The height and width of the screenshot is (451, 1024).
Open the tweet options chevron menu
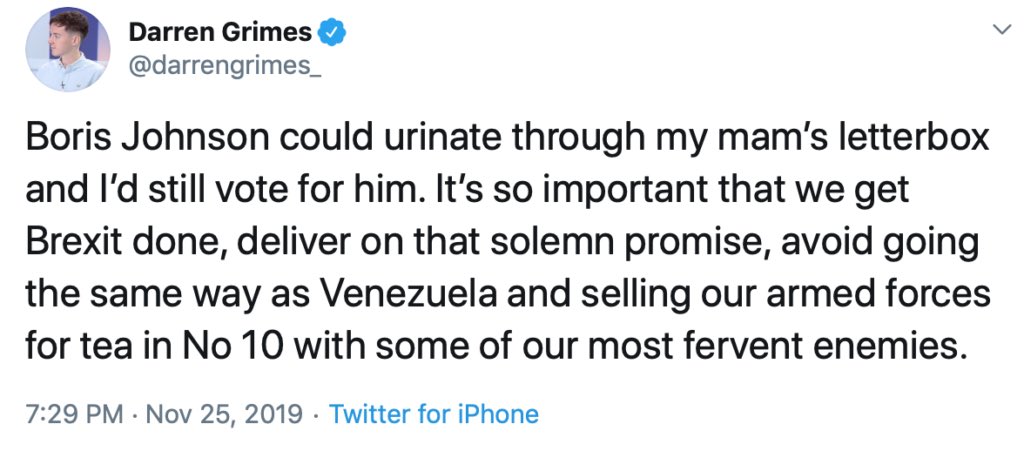[x=999, y=31]
